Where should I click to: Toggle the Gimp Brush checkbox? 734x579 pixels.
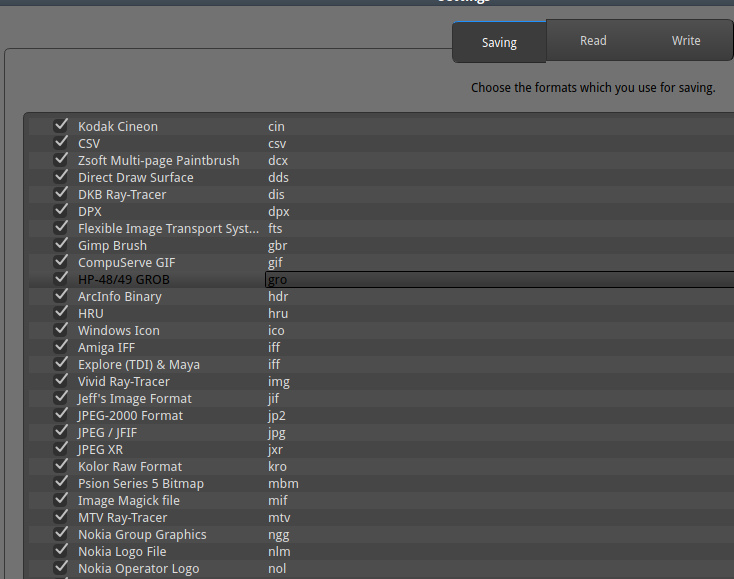61,244
